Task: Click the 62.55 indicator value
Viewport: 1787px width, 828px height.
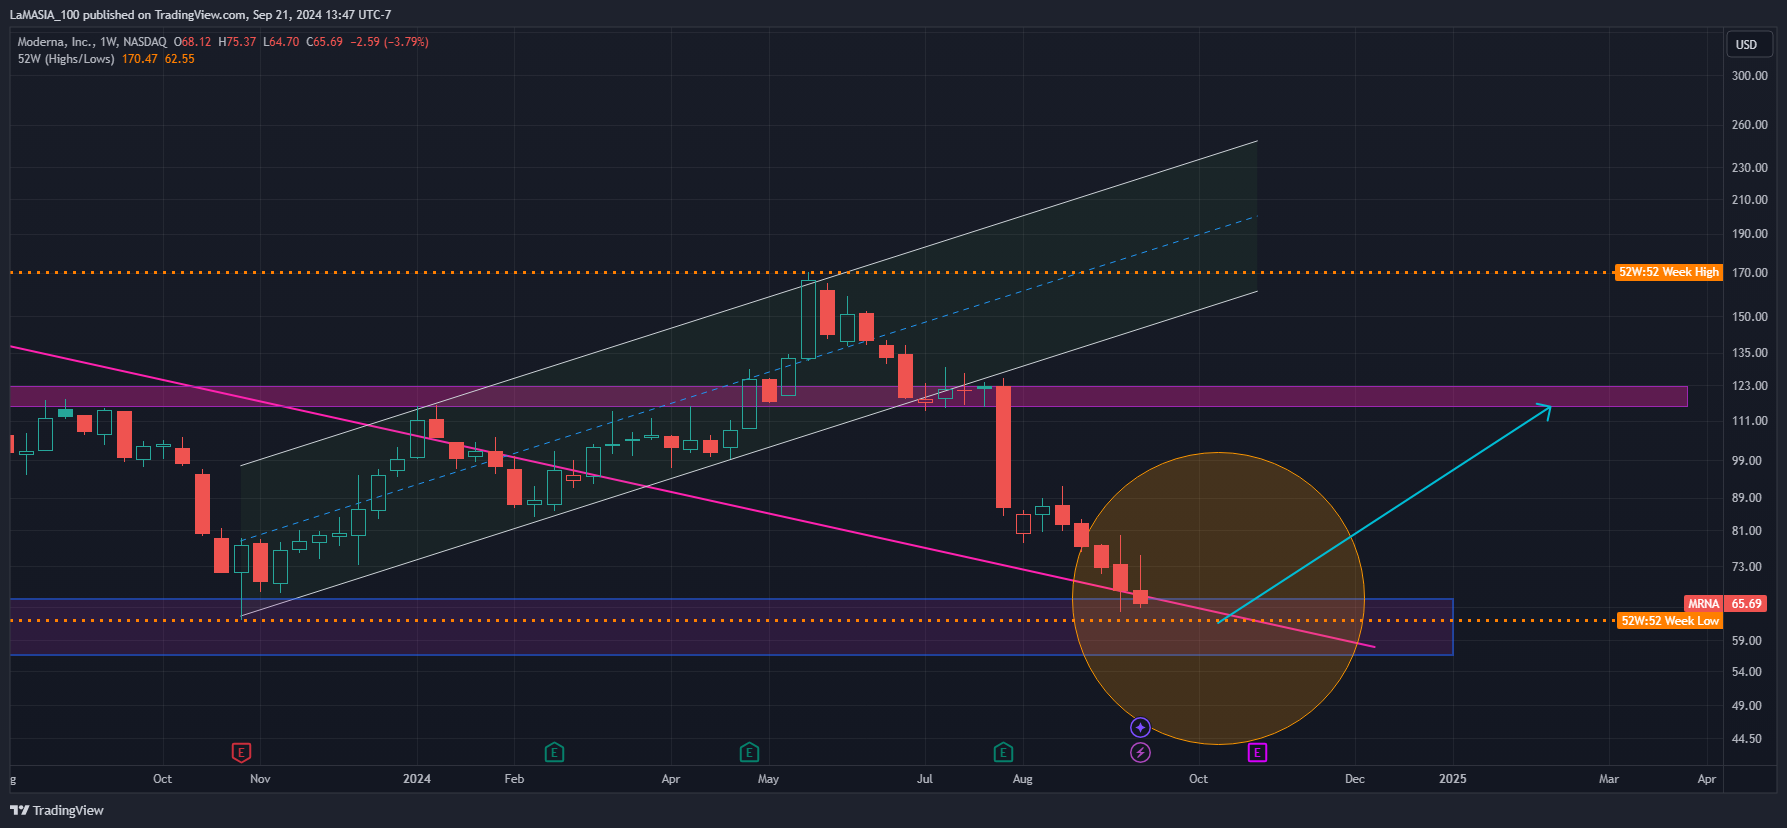Action: coord(180,59)
